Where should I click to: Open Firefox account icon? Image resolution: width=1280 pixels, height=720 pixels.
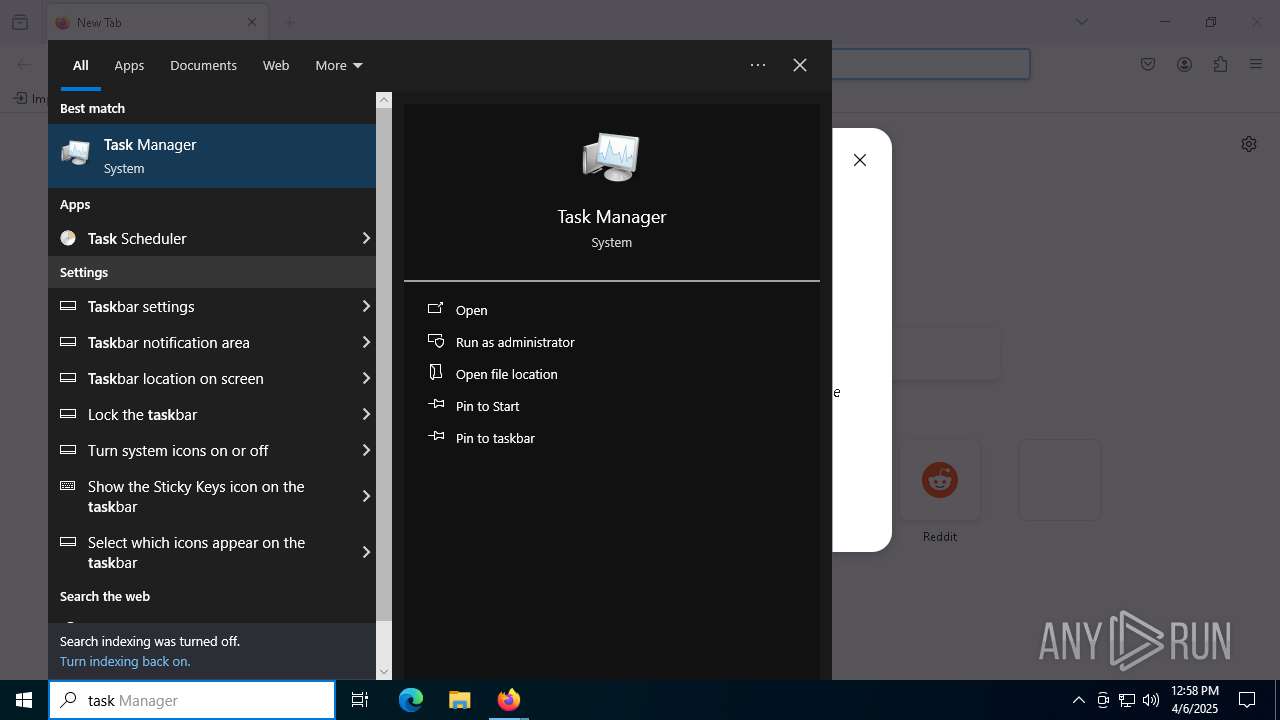coord(1184,65)
